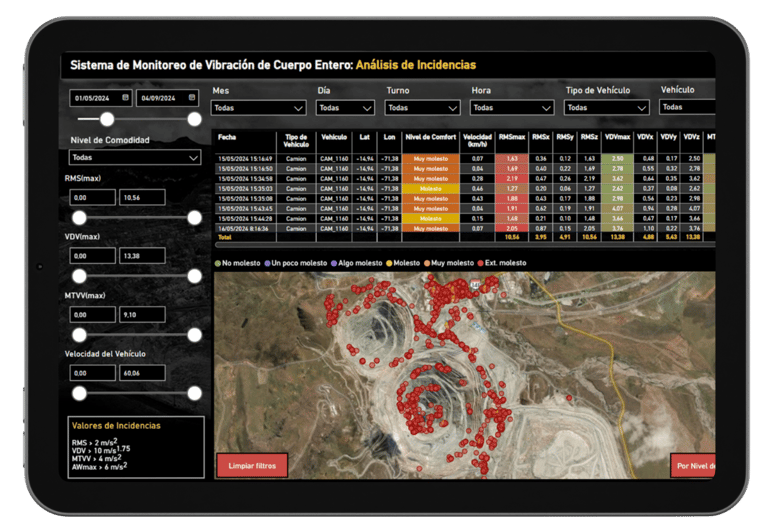Select the Un poco molesto legend item
This screenshot has height=527, width=768.
coord(296,263)
